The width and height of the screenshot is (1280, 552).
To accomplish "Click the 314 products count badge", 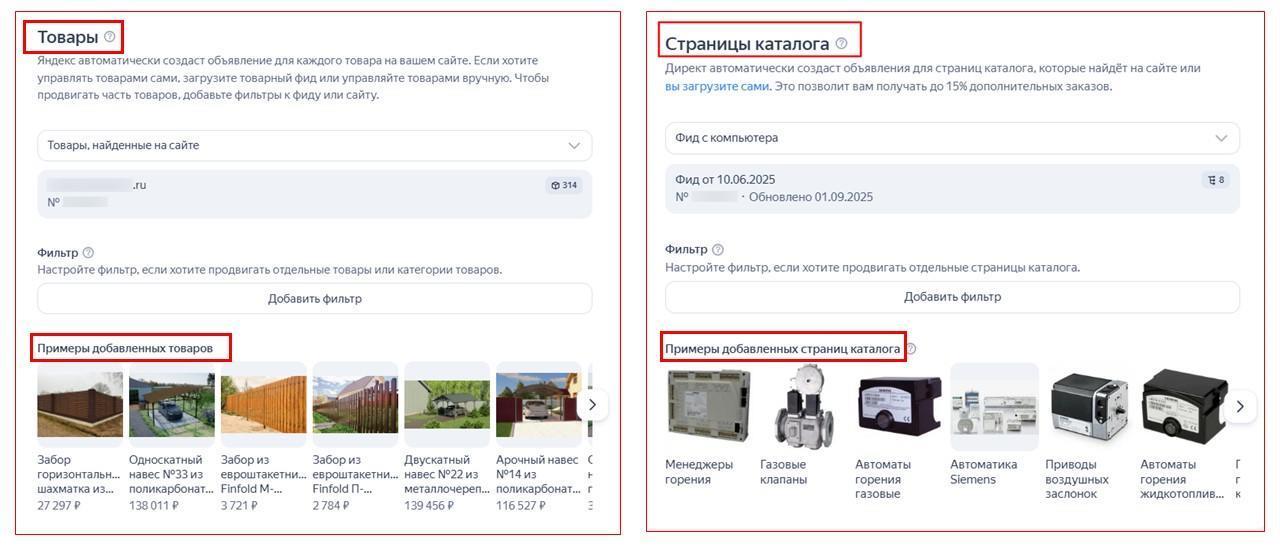I will click(x=564, y=185).
